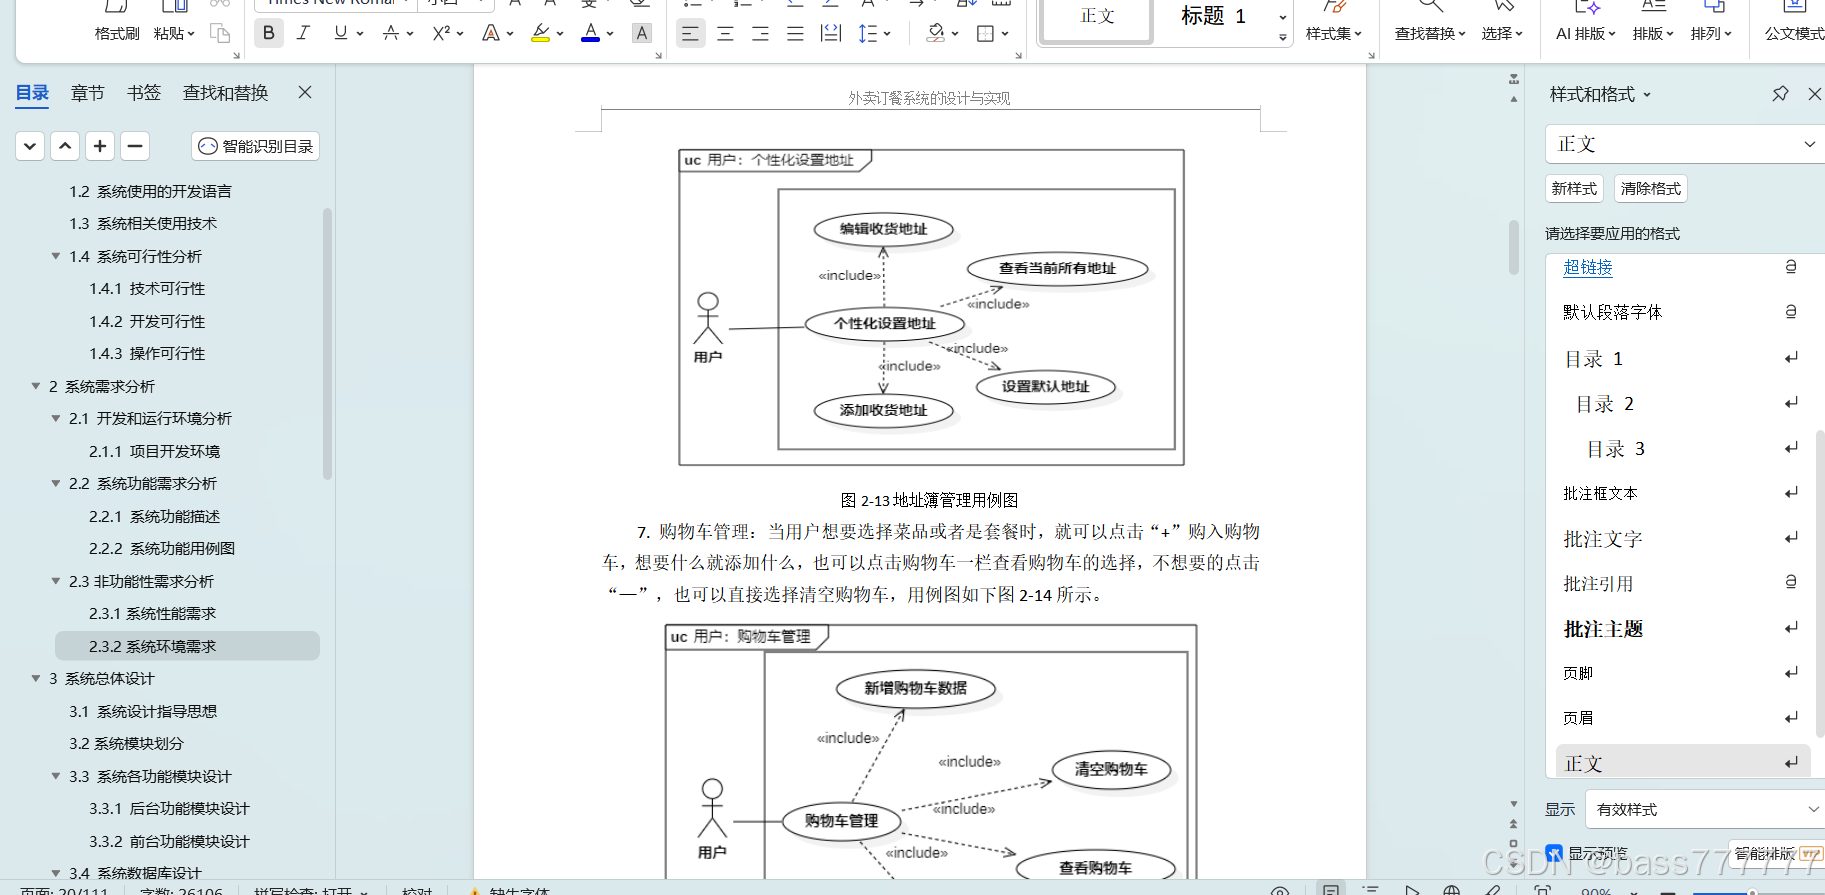Click the minus button in outline toolbar
This screenshot has height=895, width=1825.
(135, 146)
